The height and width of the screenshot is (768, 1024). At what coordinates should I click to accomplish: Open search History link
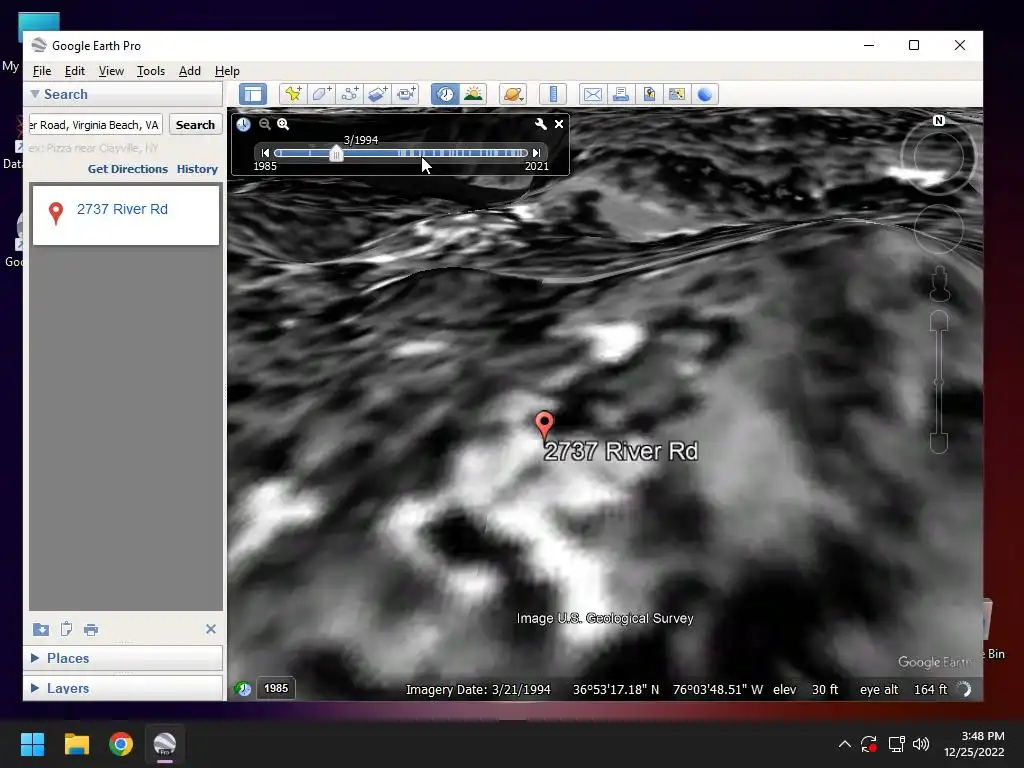197,168
